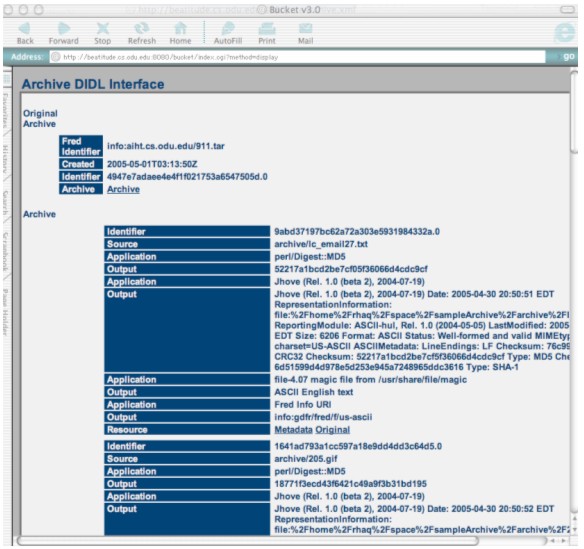Select the 'Fred Info URI' application value
This screenshot has height=549, width=584.
[302, 404]
